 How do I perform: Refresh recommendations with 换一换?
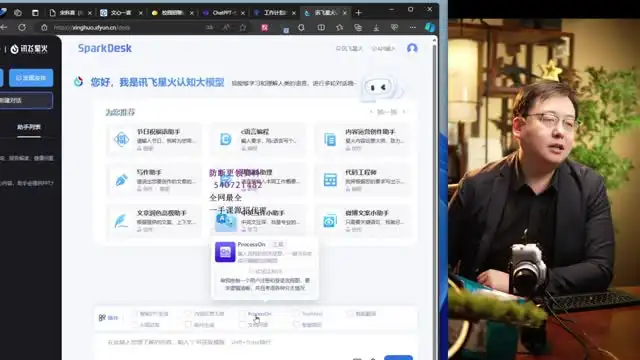[387, 112]
